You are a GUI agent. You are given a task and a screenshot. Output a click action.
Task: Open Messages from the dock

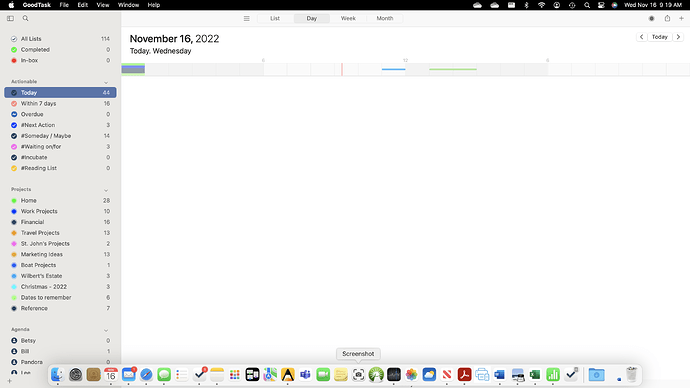[x=164, y=375]
